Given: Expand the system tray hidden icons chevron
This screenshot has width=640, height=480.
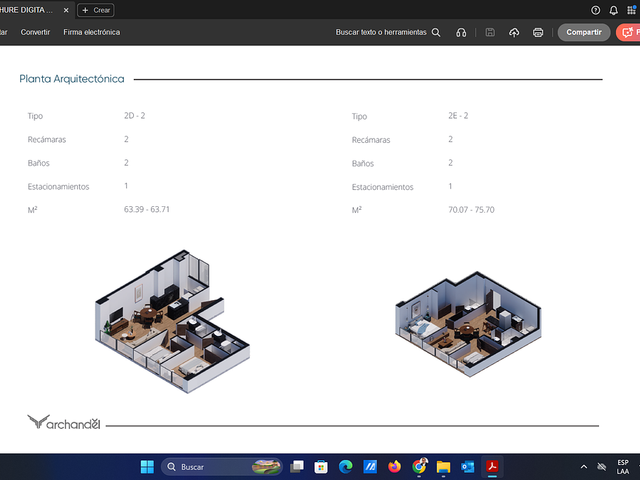Looking at the screenshot, I should click(584, 467).
